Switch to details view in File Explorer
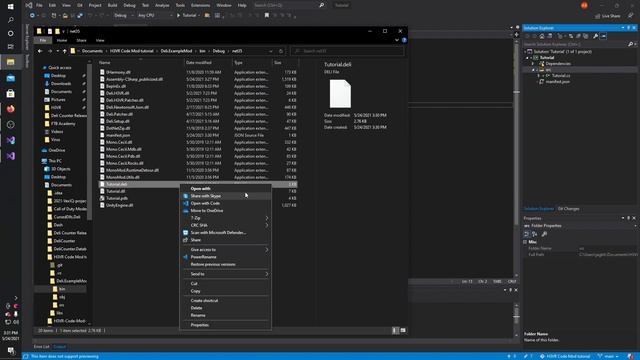 point(395,330)
